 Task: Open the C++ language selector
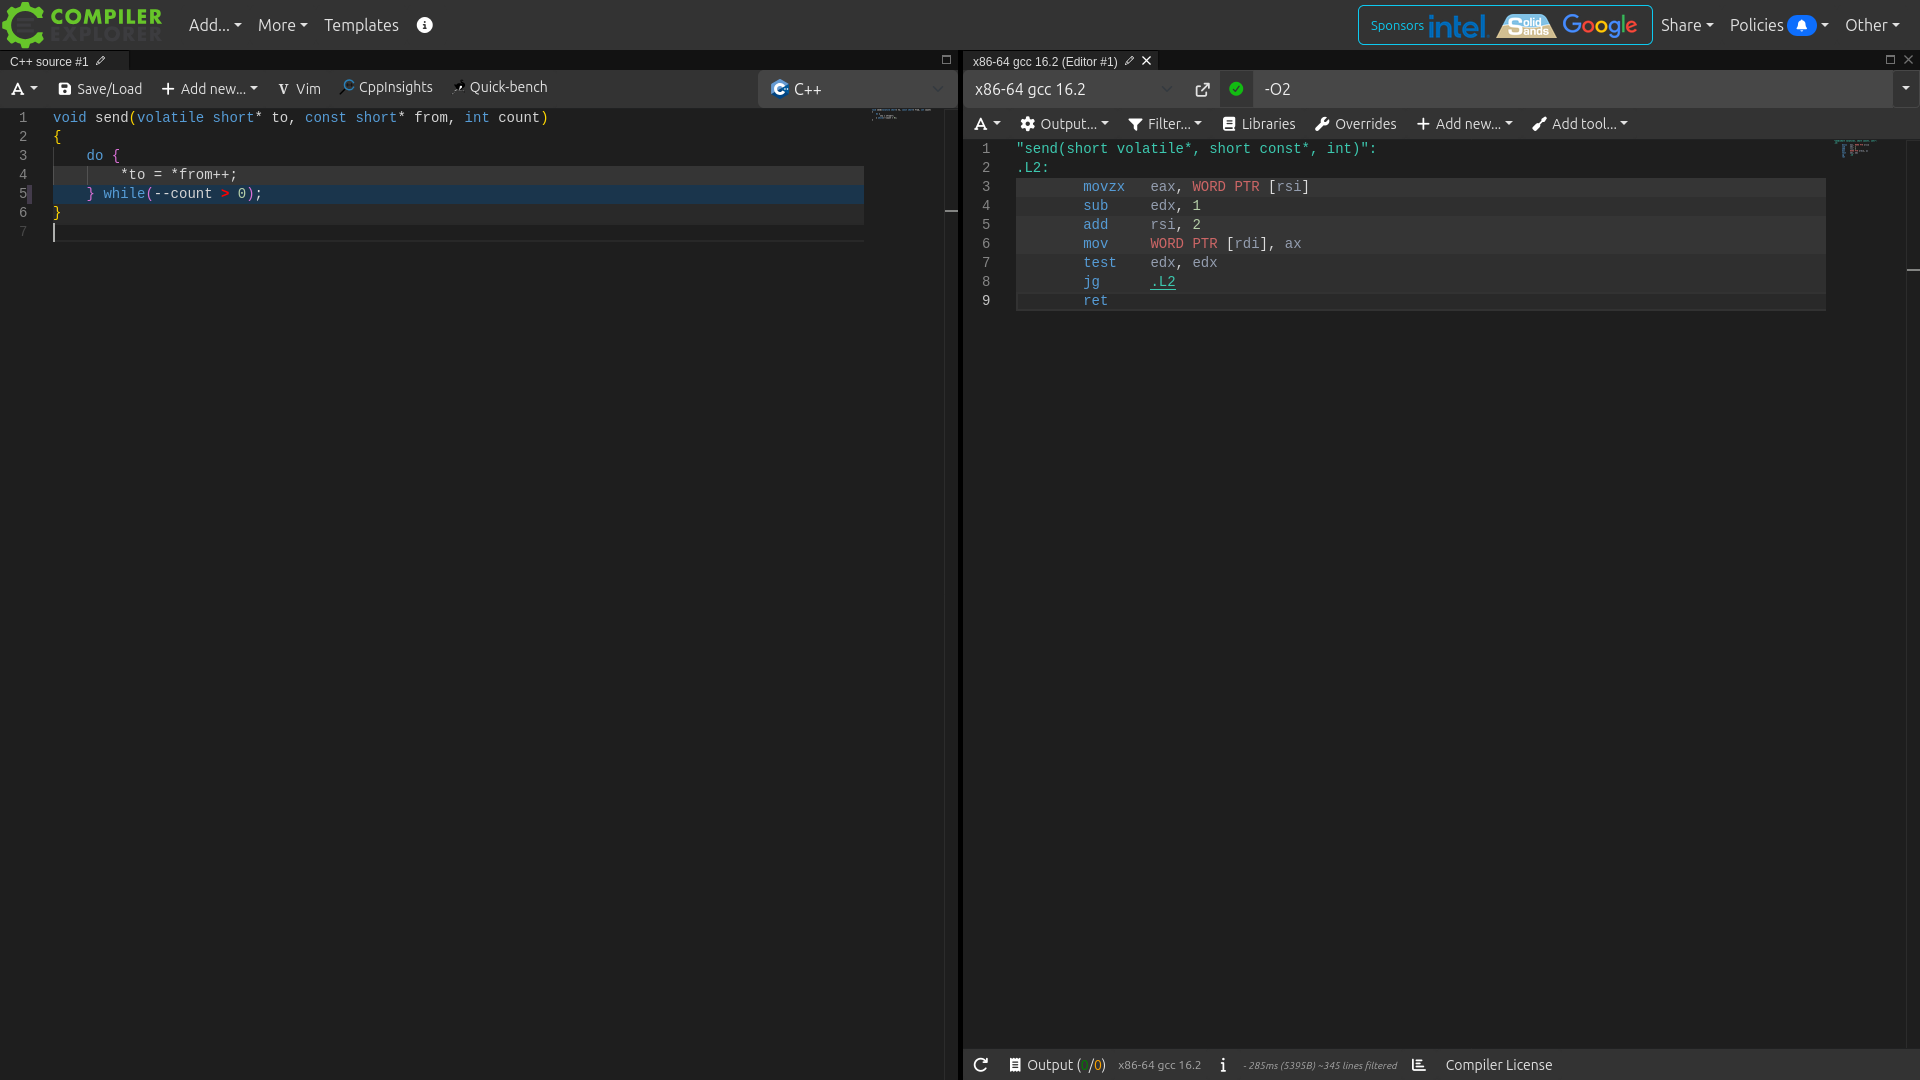click(x=857, y=89)
